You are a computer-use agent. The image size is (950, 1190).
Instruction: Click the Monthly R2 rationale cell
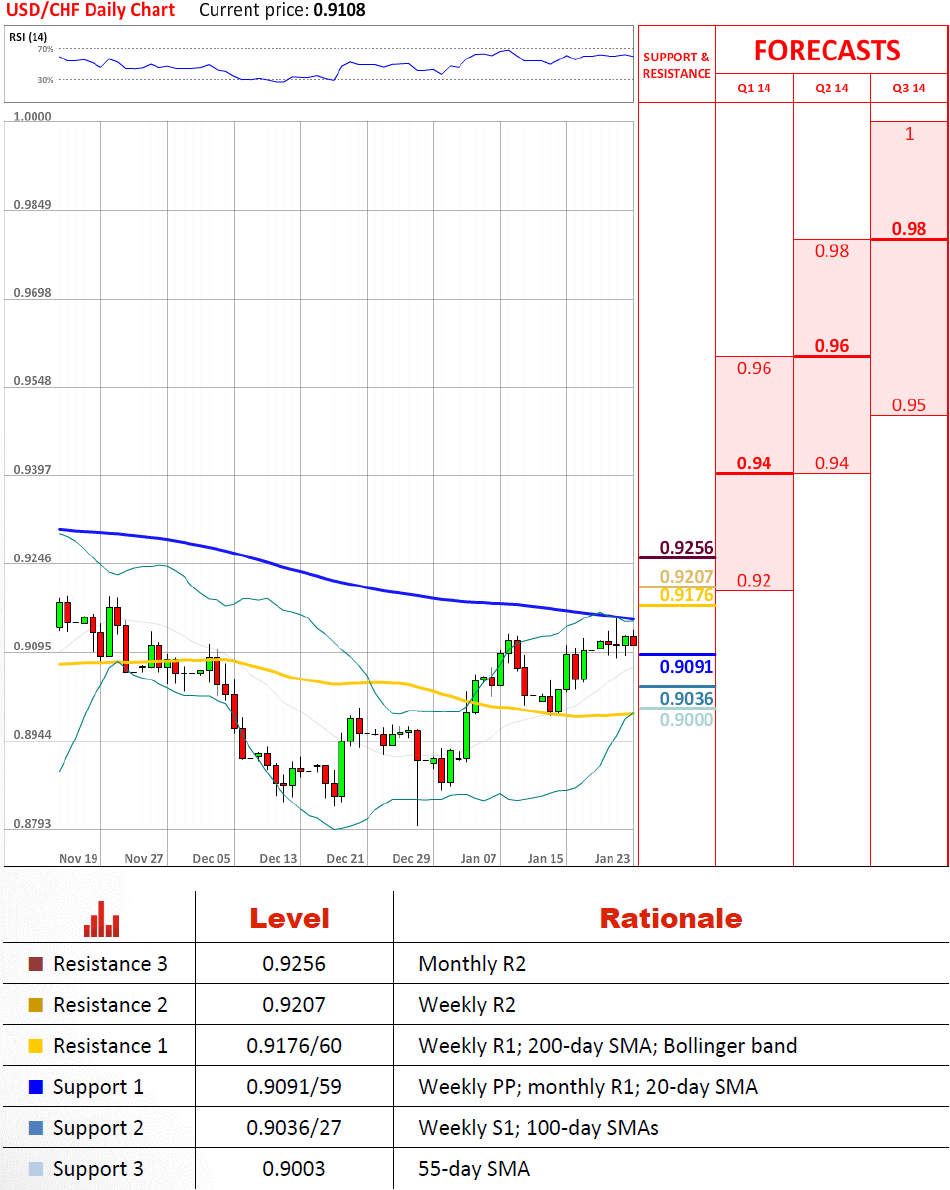[x=472, y=964]
